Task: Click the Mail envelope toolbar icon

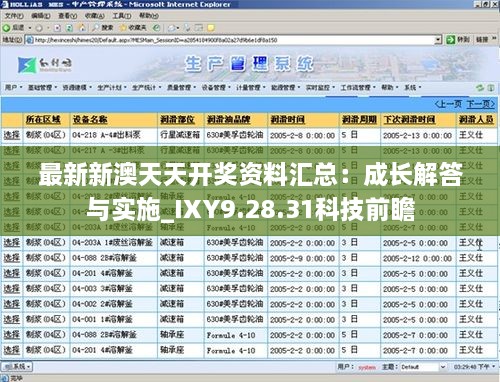Action: pos(173,28)
